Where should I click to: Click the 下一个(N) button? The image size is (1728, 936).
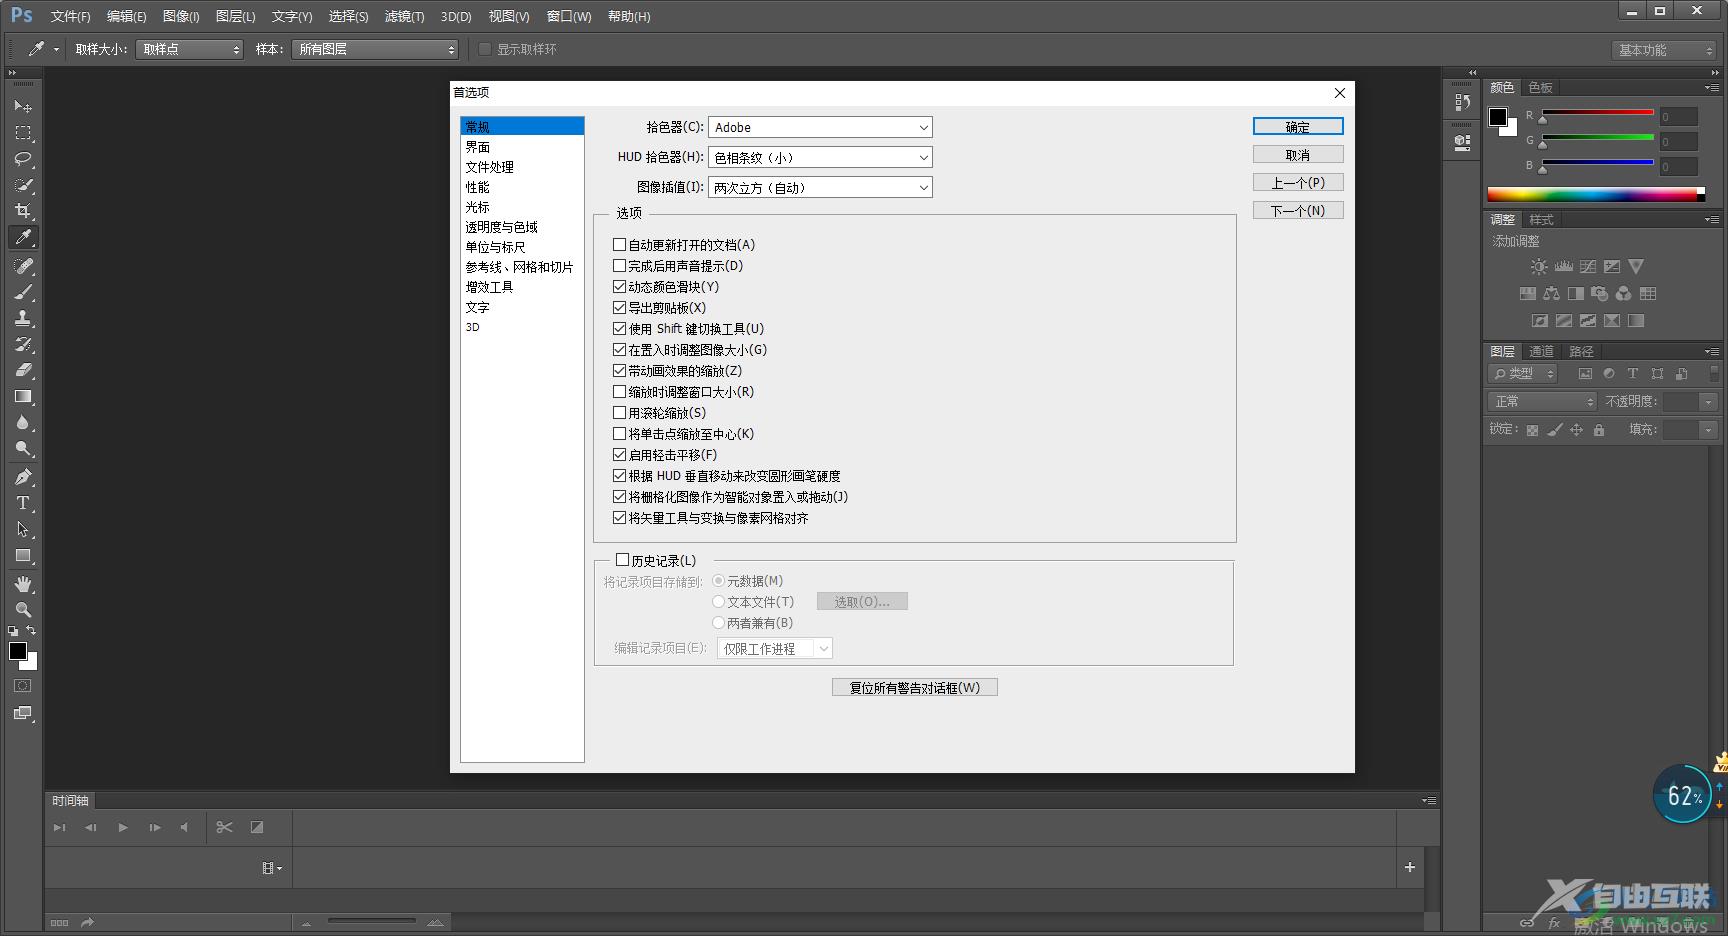(1298, 211)
